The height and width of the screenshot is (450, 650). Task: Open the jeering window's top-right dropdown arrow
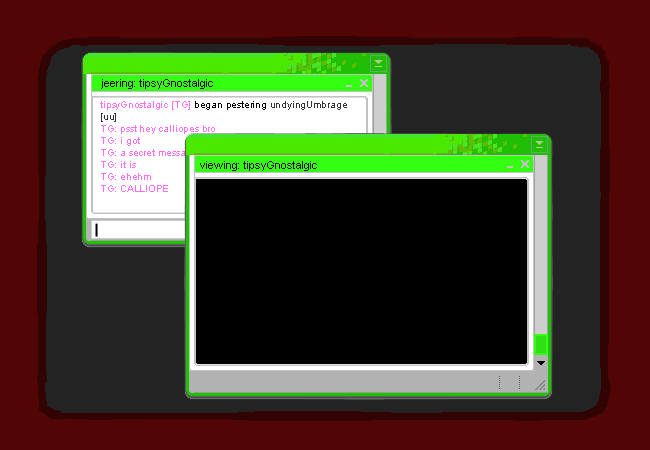coord(378,63)
